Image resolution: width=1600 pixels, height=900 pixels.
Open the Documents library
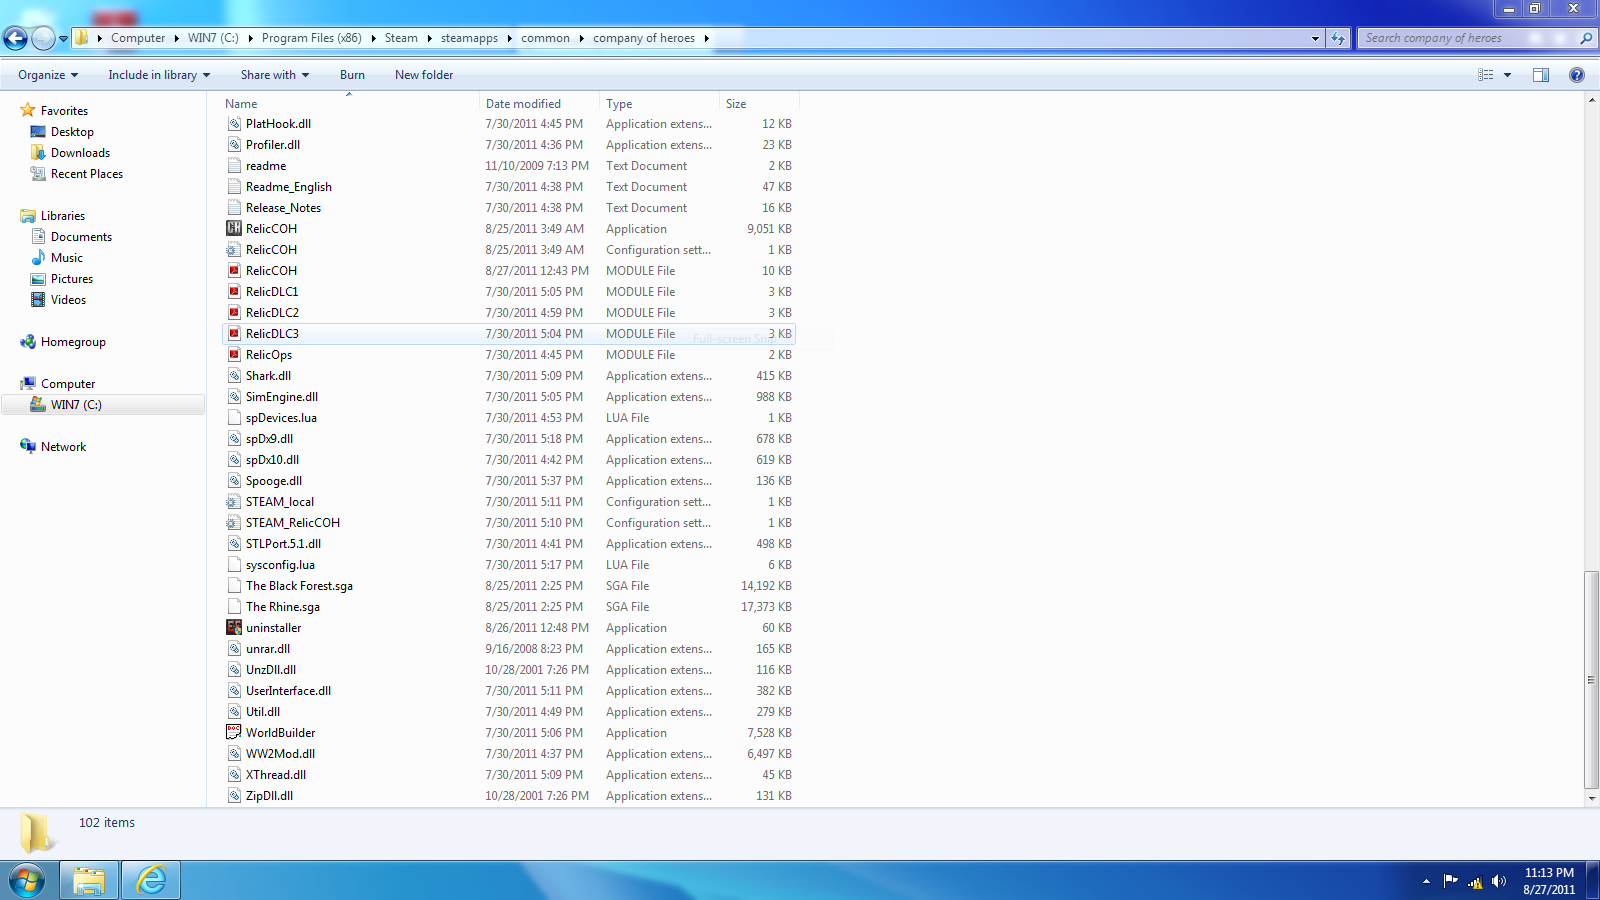[x=81, y=237]
